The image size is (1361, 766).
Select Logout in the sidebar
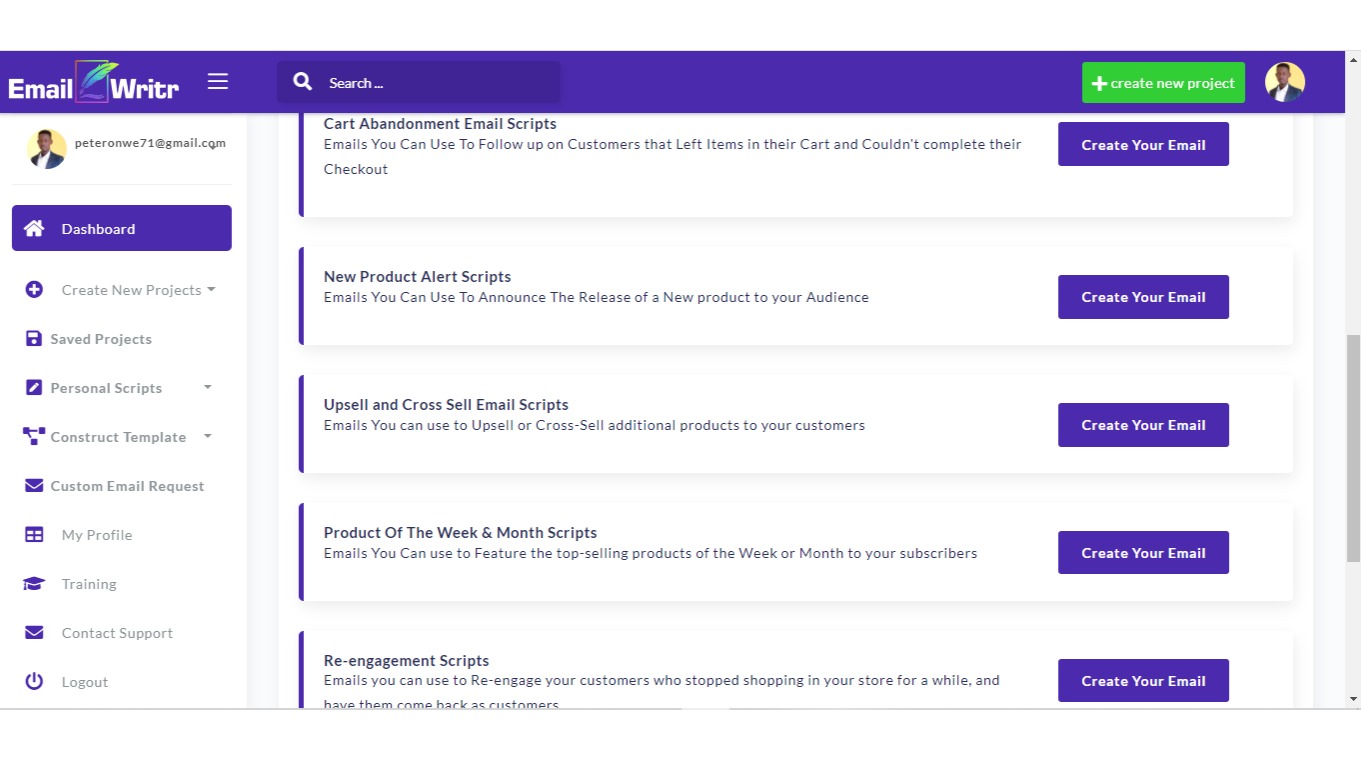click(x=85, y=682)
